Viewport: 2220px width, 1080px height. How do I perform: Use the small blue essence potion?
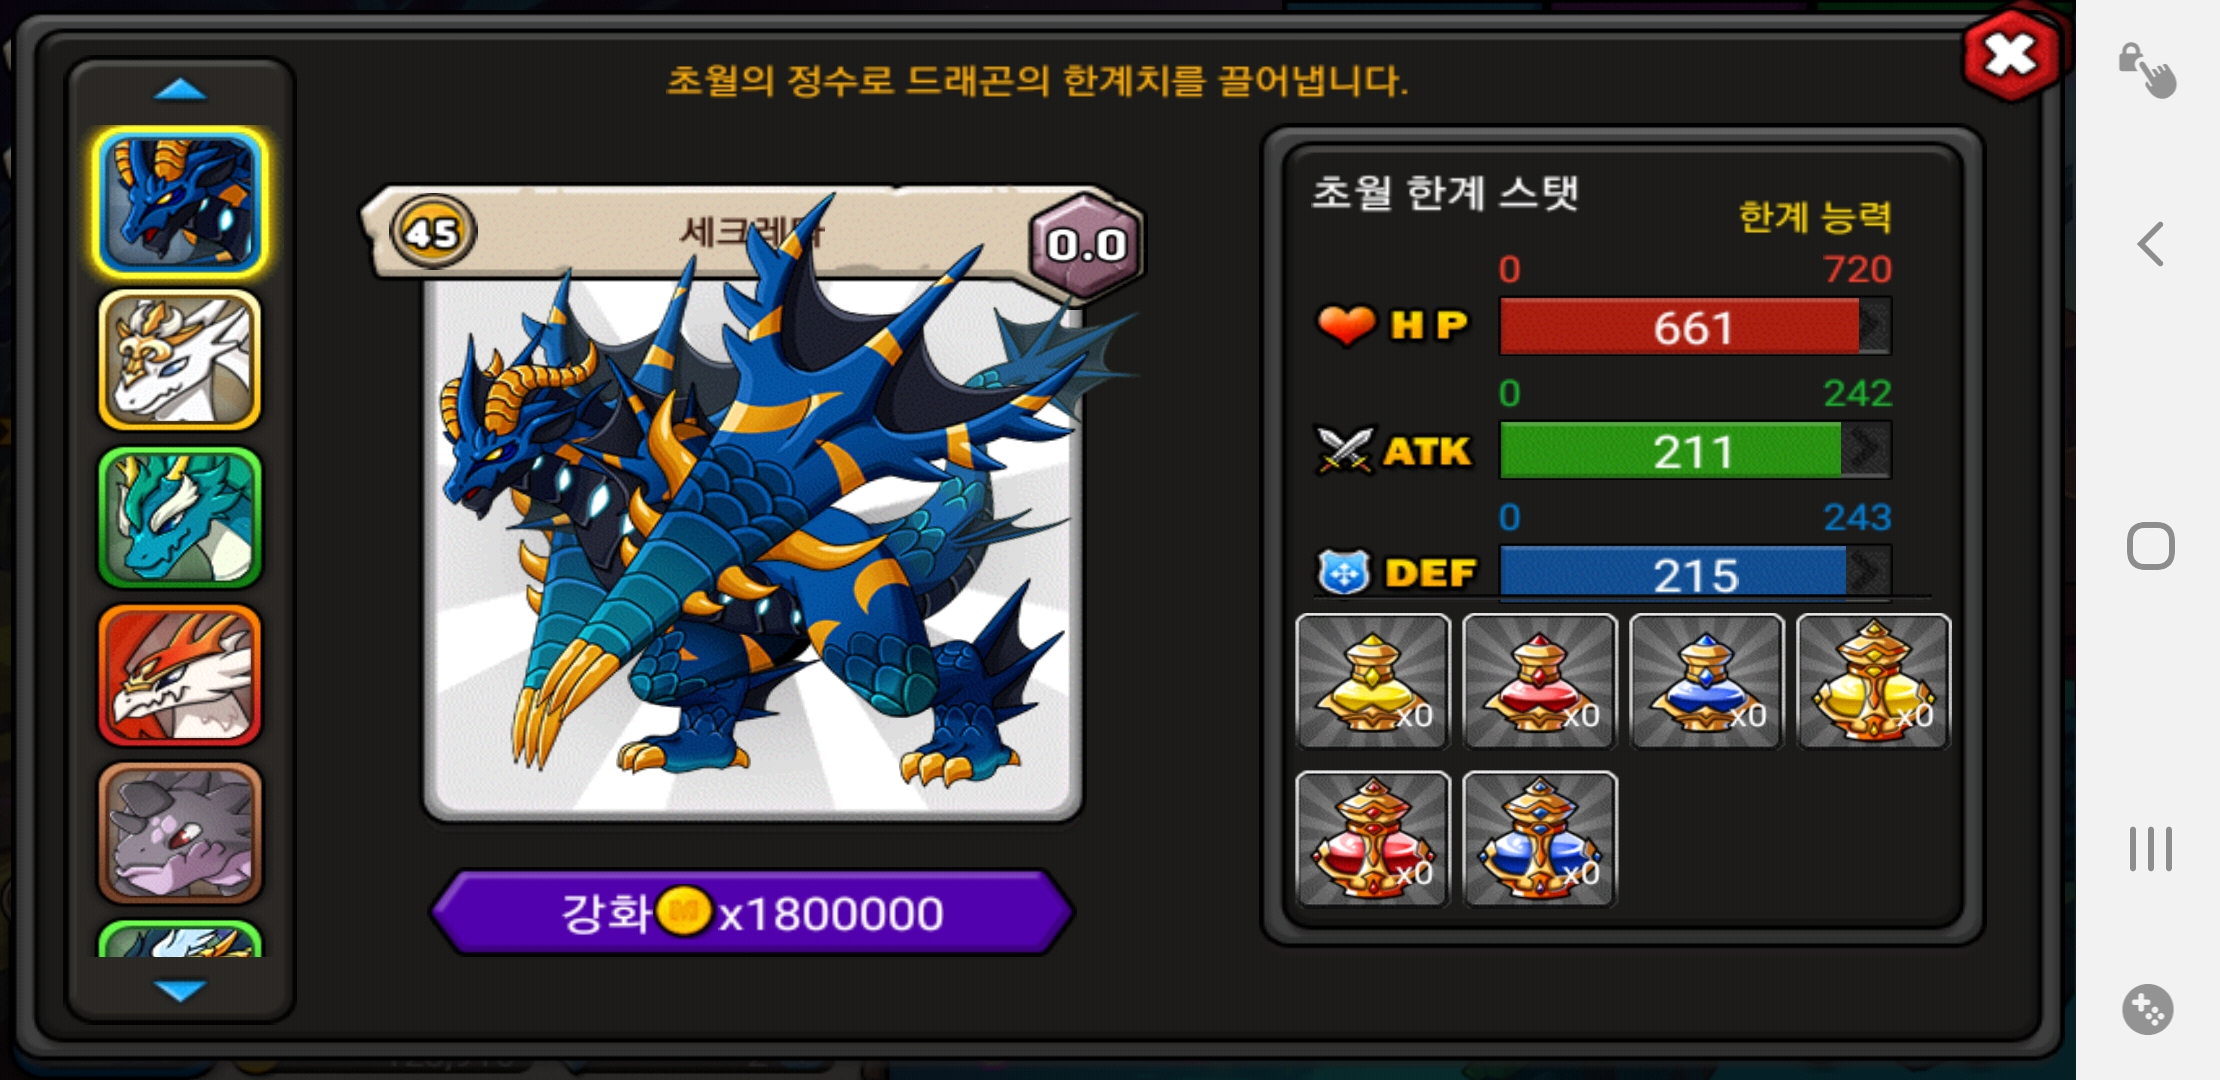click(1707, 681)
